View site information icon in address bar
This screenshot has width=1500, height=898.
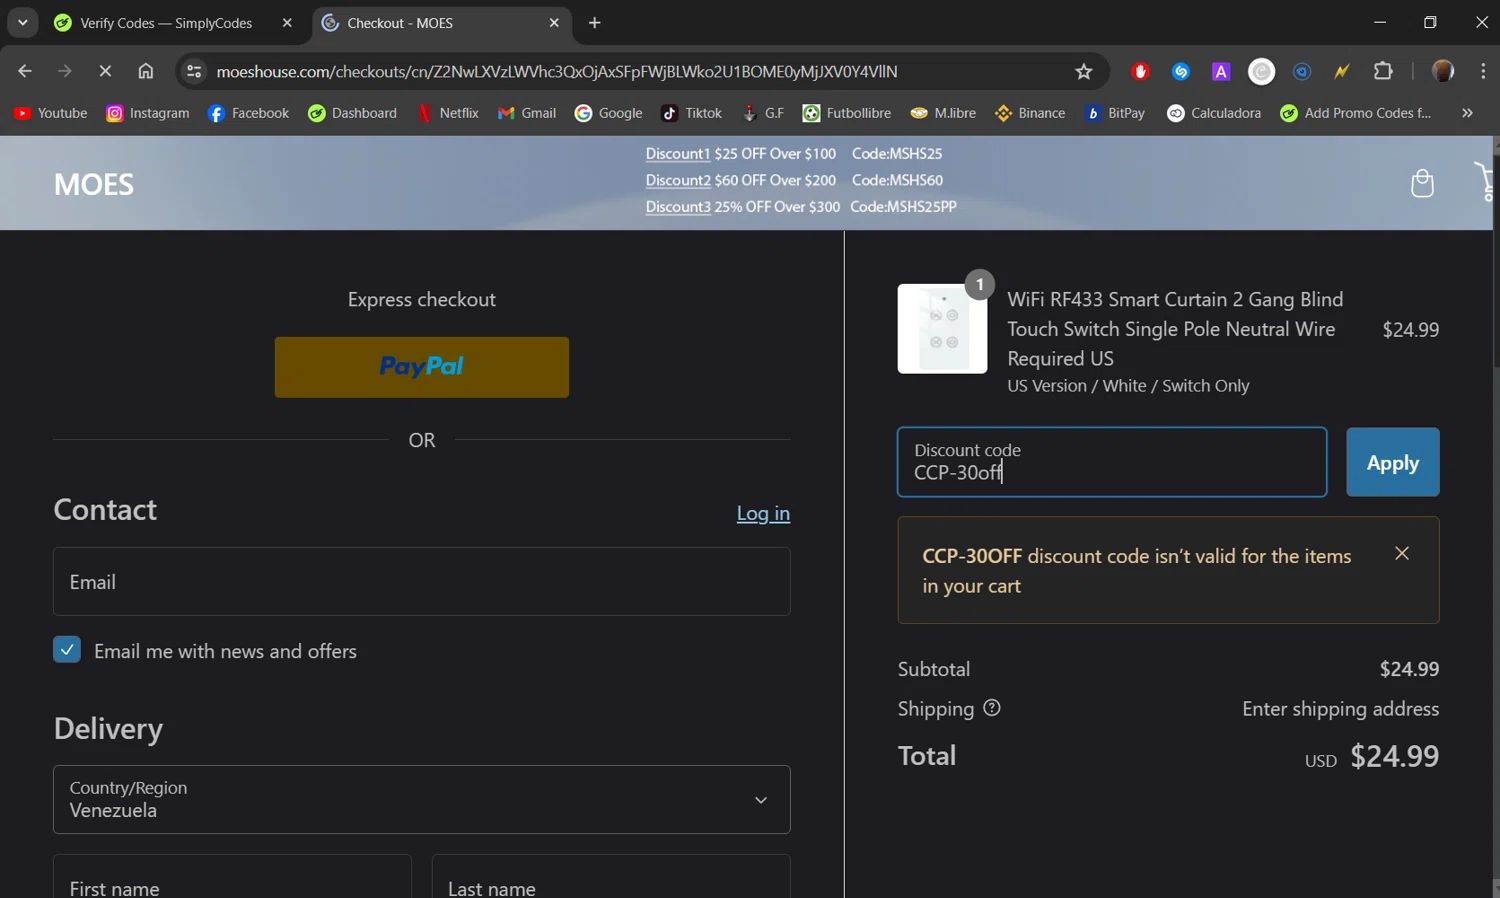(x=194, y=71)
